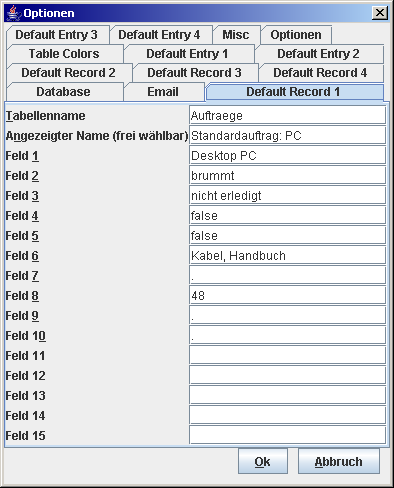Open the Default Entry 4 tab
The height and width of the screenshot is (488, 394).
(x=161, y=35)
